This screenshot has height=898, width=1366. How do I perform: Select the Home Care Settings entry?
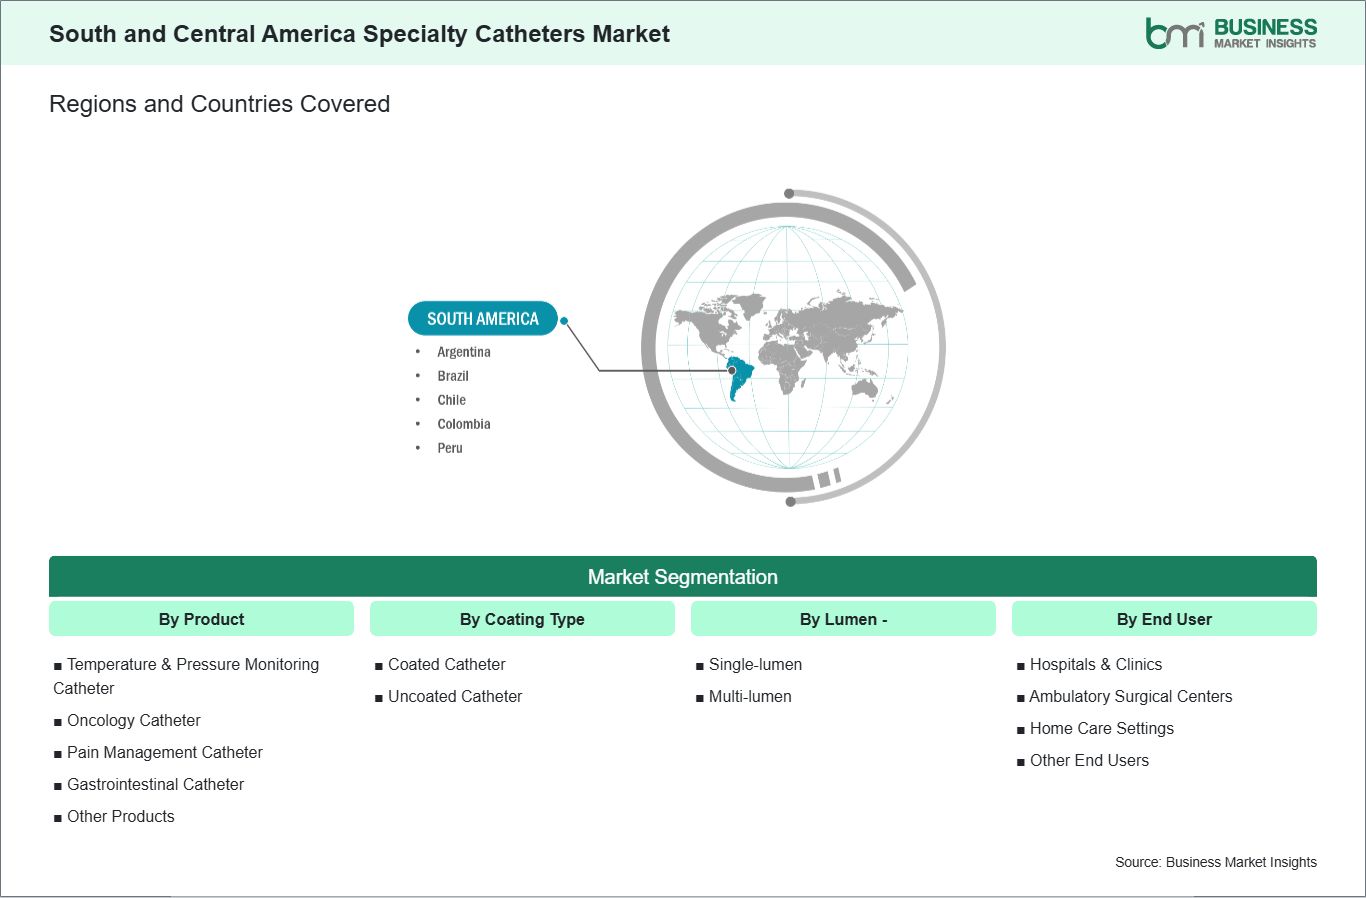coord(1101,728)
